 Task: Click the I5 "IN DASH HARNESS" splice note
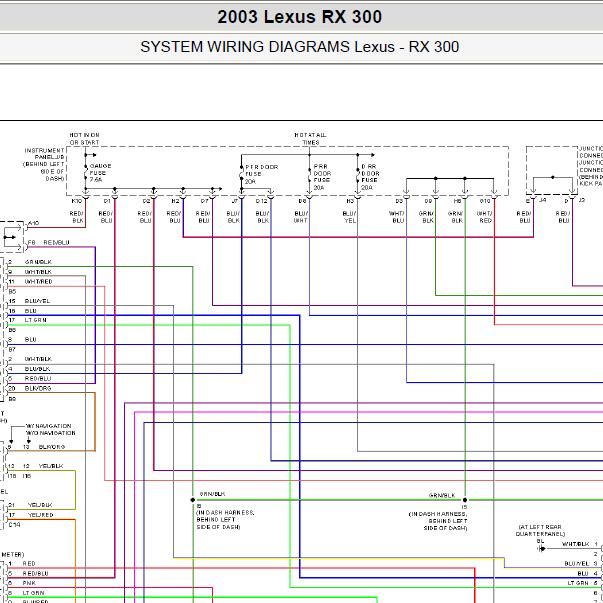point(438,521)
